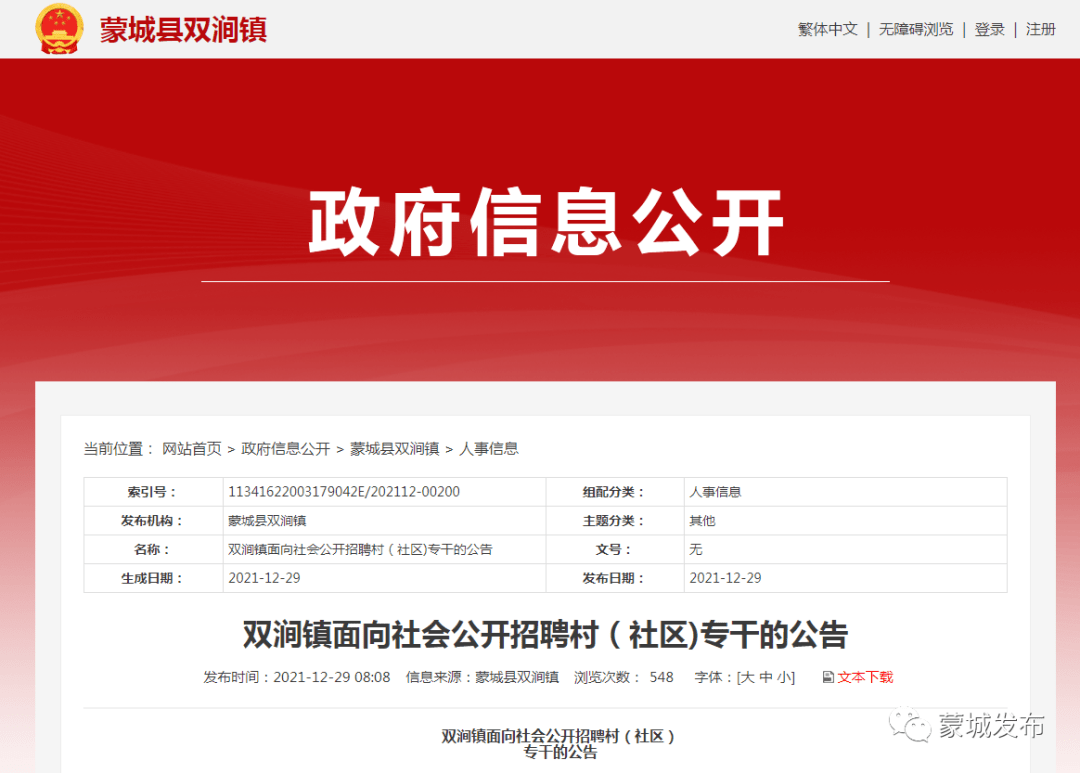Set font size to 小
Viewport: 1080px width, 773px height.
(784, 677)
